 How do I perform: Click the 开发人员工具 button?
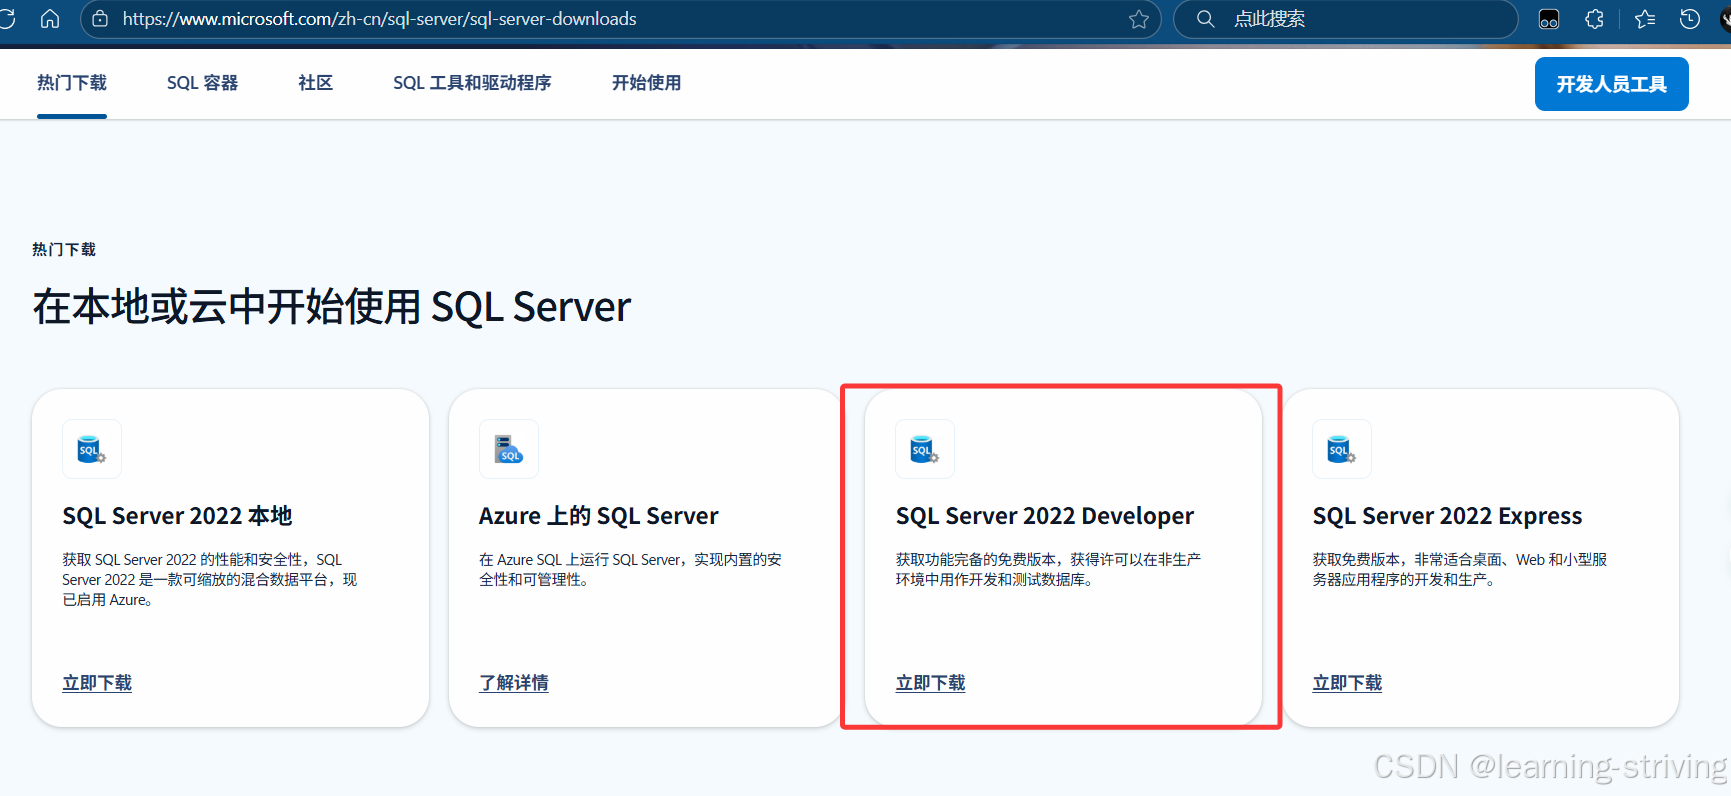1612,84
